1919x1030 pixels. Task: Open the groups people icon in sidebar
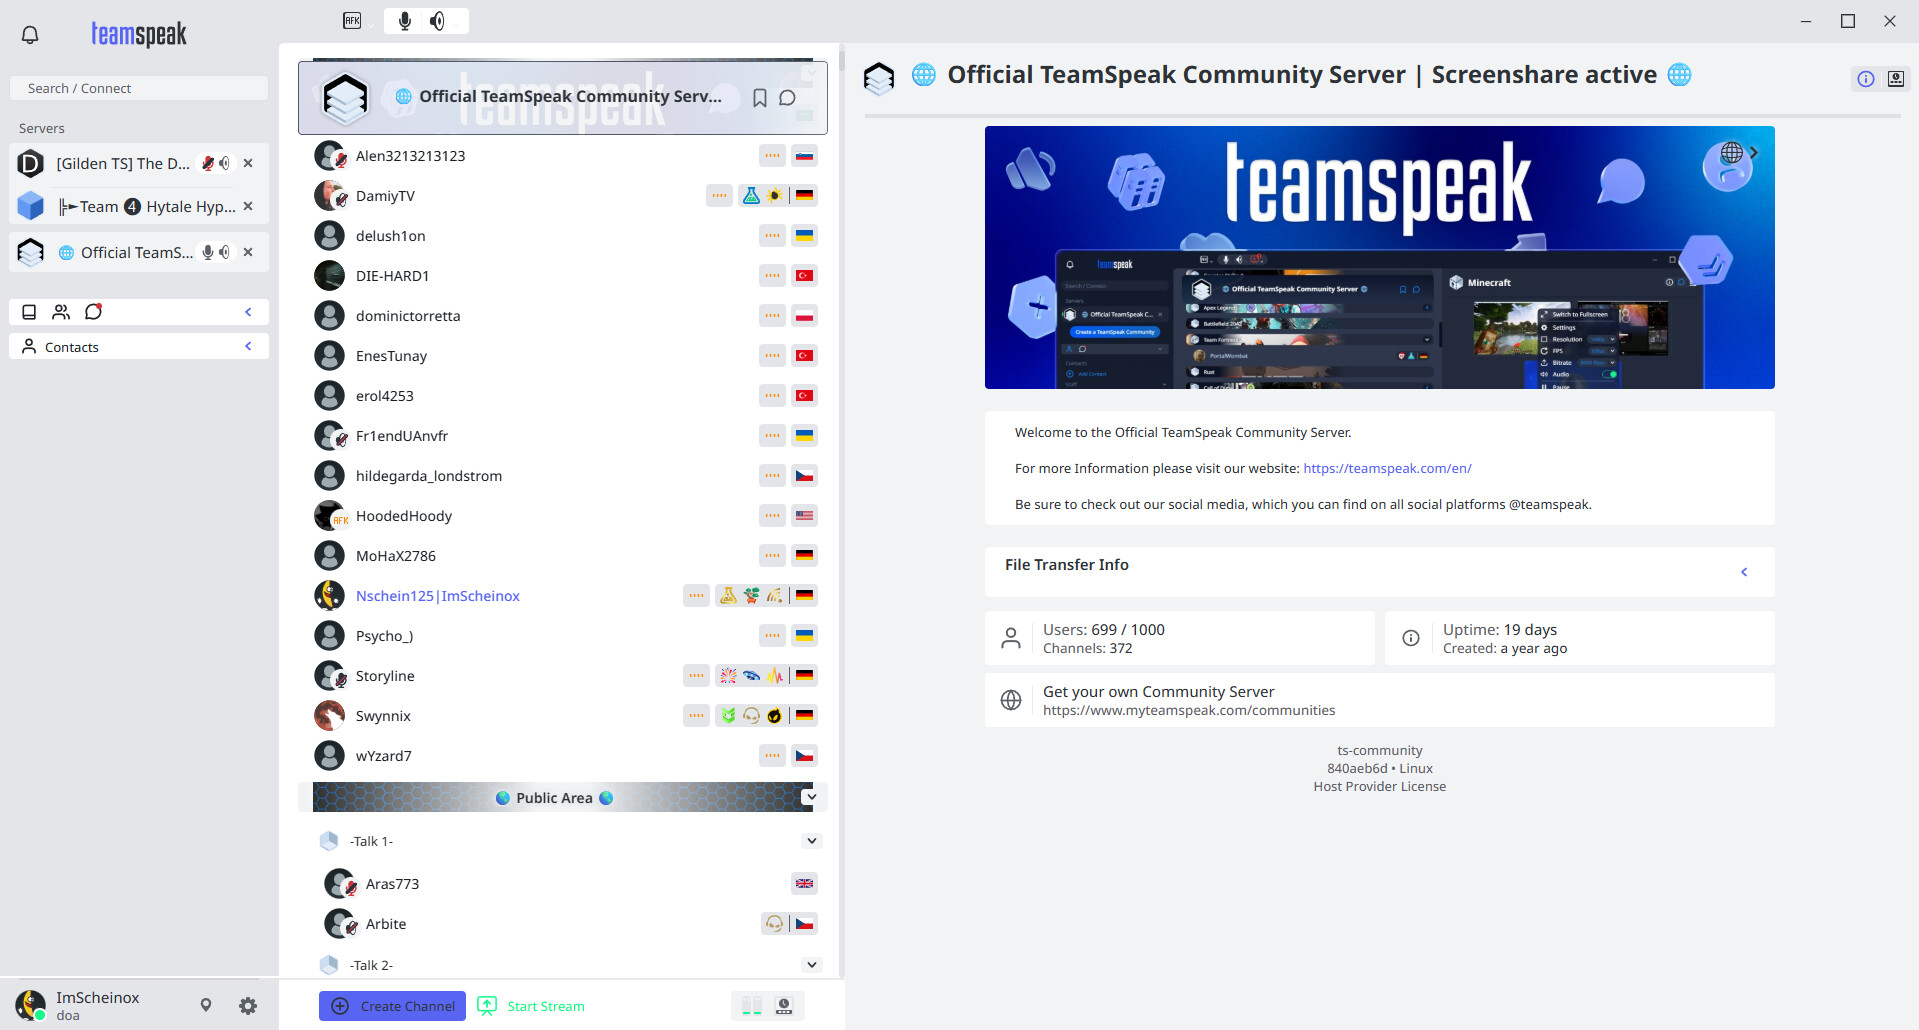(x=61, y=312)
